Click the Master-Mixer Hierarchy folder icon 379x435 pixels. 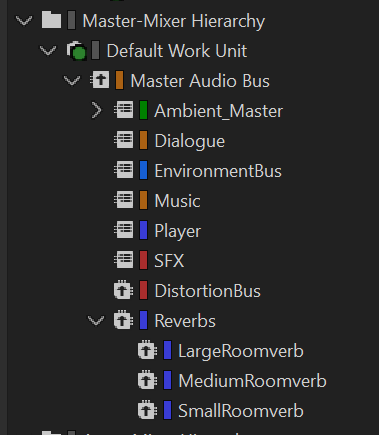pos(51,20)
